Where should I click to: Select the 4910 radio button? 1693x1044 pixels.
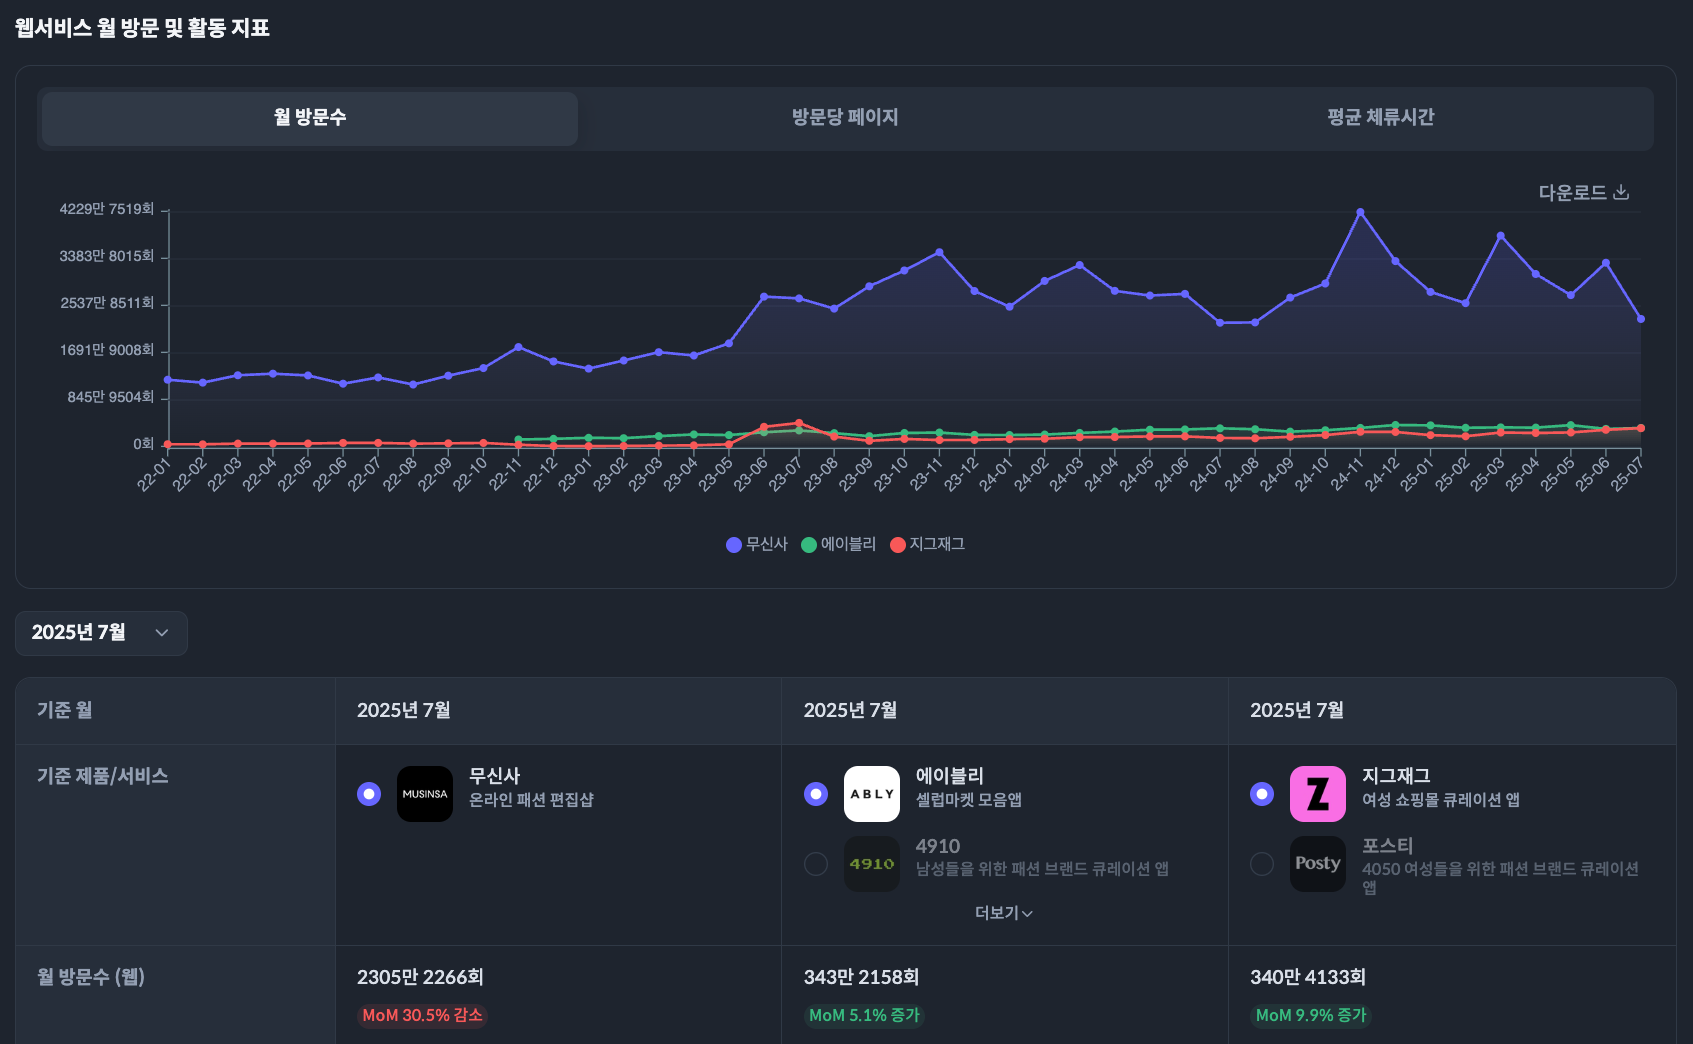[x=815, y=863]
